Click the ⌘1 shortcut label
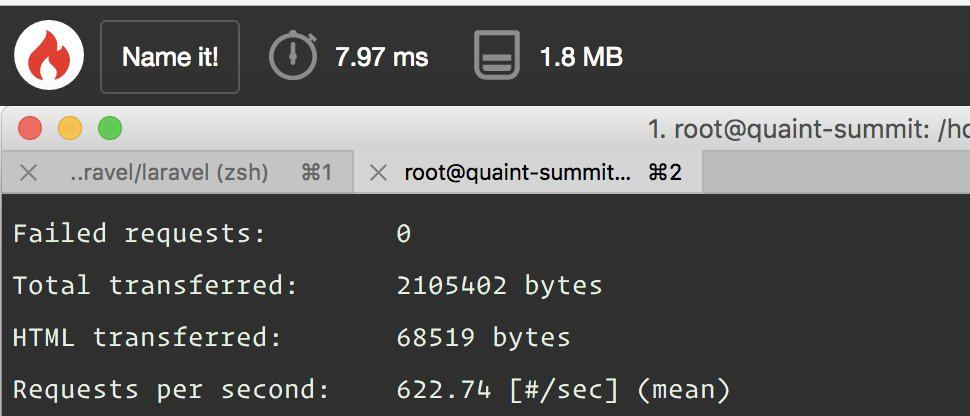970x416 pixels. [316, 173]
